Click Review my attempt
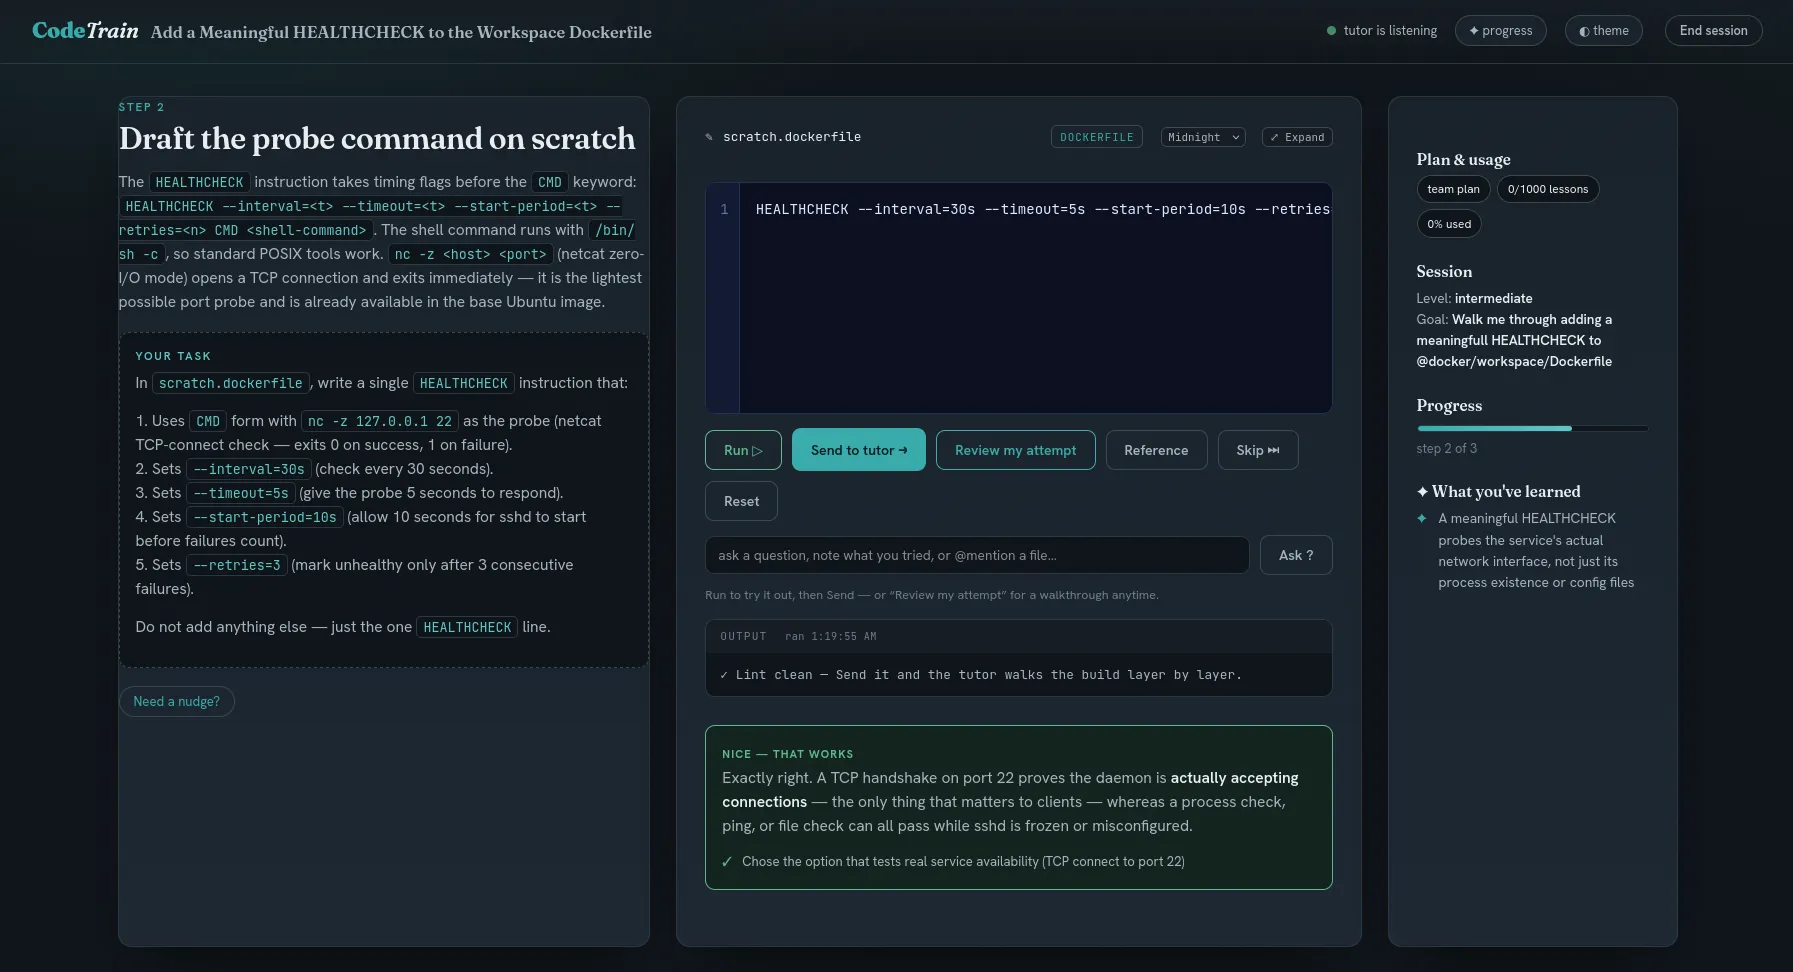This screenshot has width=1793, height=972. (1015, 450)
